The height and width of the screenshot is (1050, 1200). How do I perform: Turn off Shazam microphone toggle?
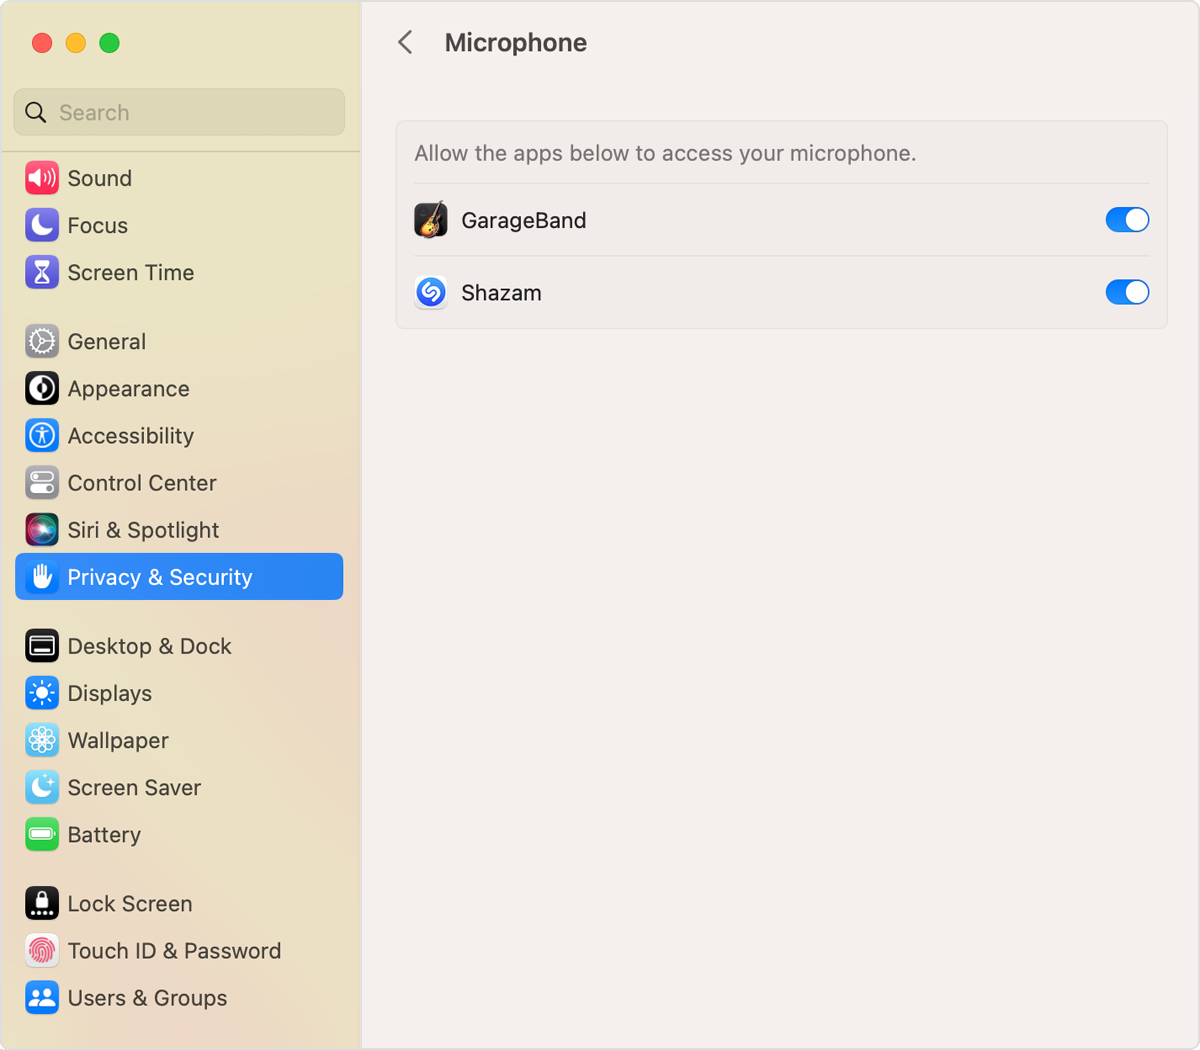coord(1127,292)
